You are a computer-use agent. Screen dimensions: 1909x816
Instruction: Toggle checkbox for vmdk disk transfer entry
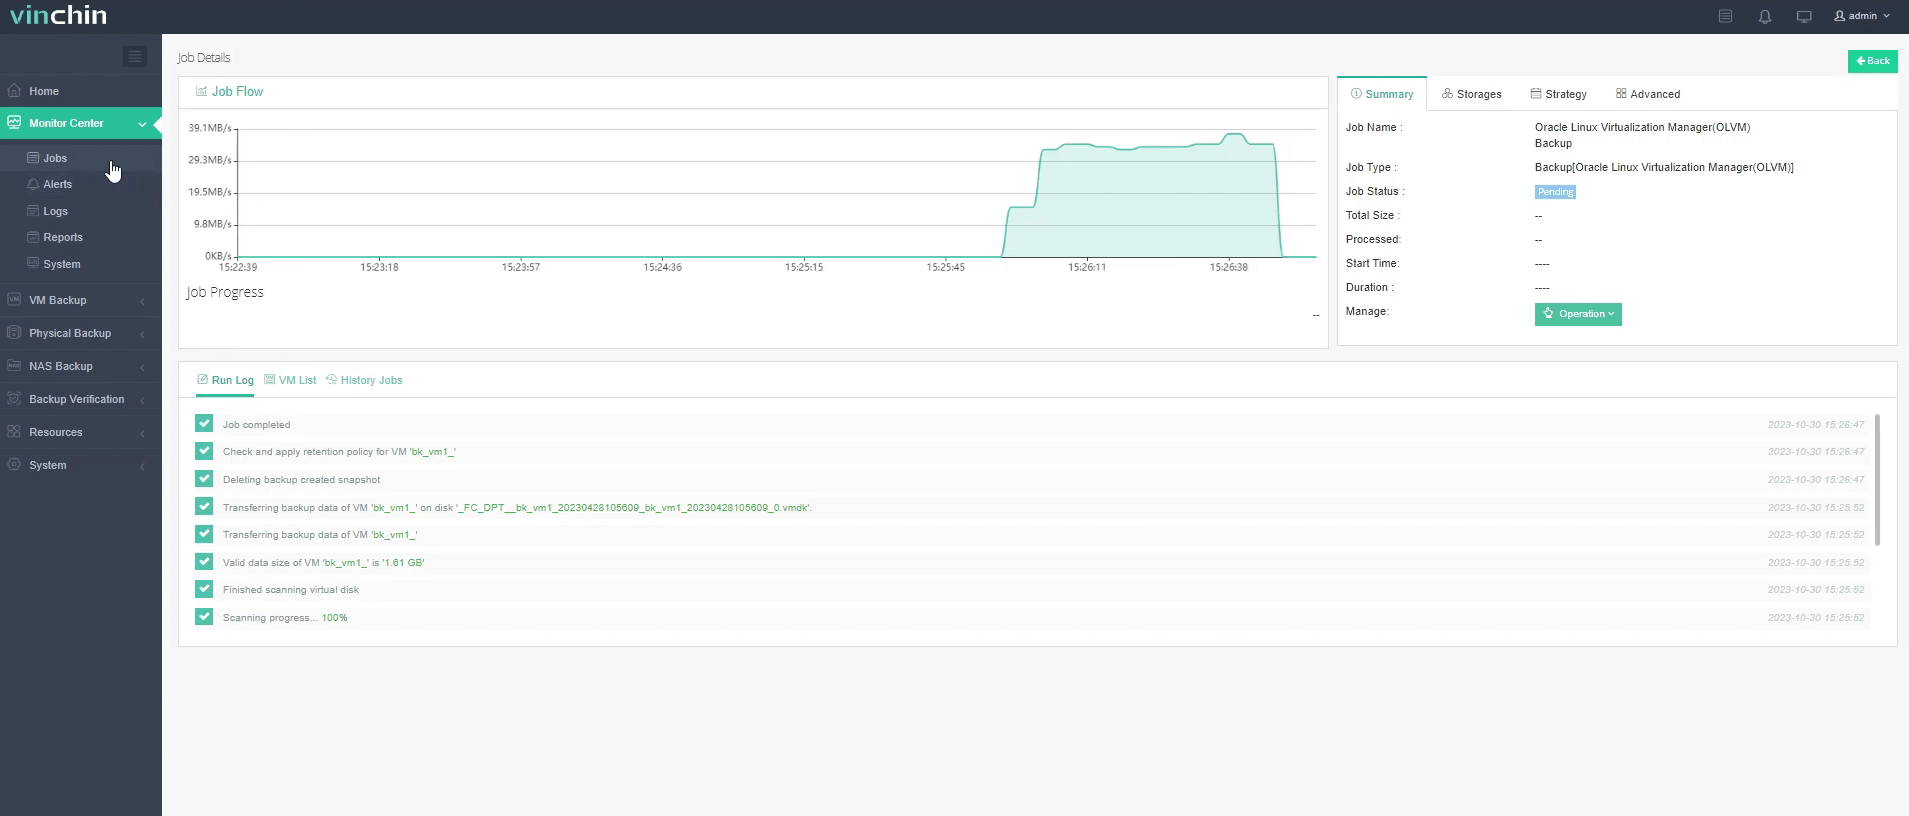point(204,507)
